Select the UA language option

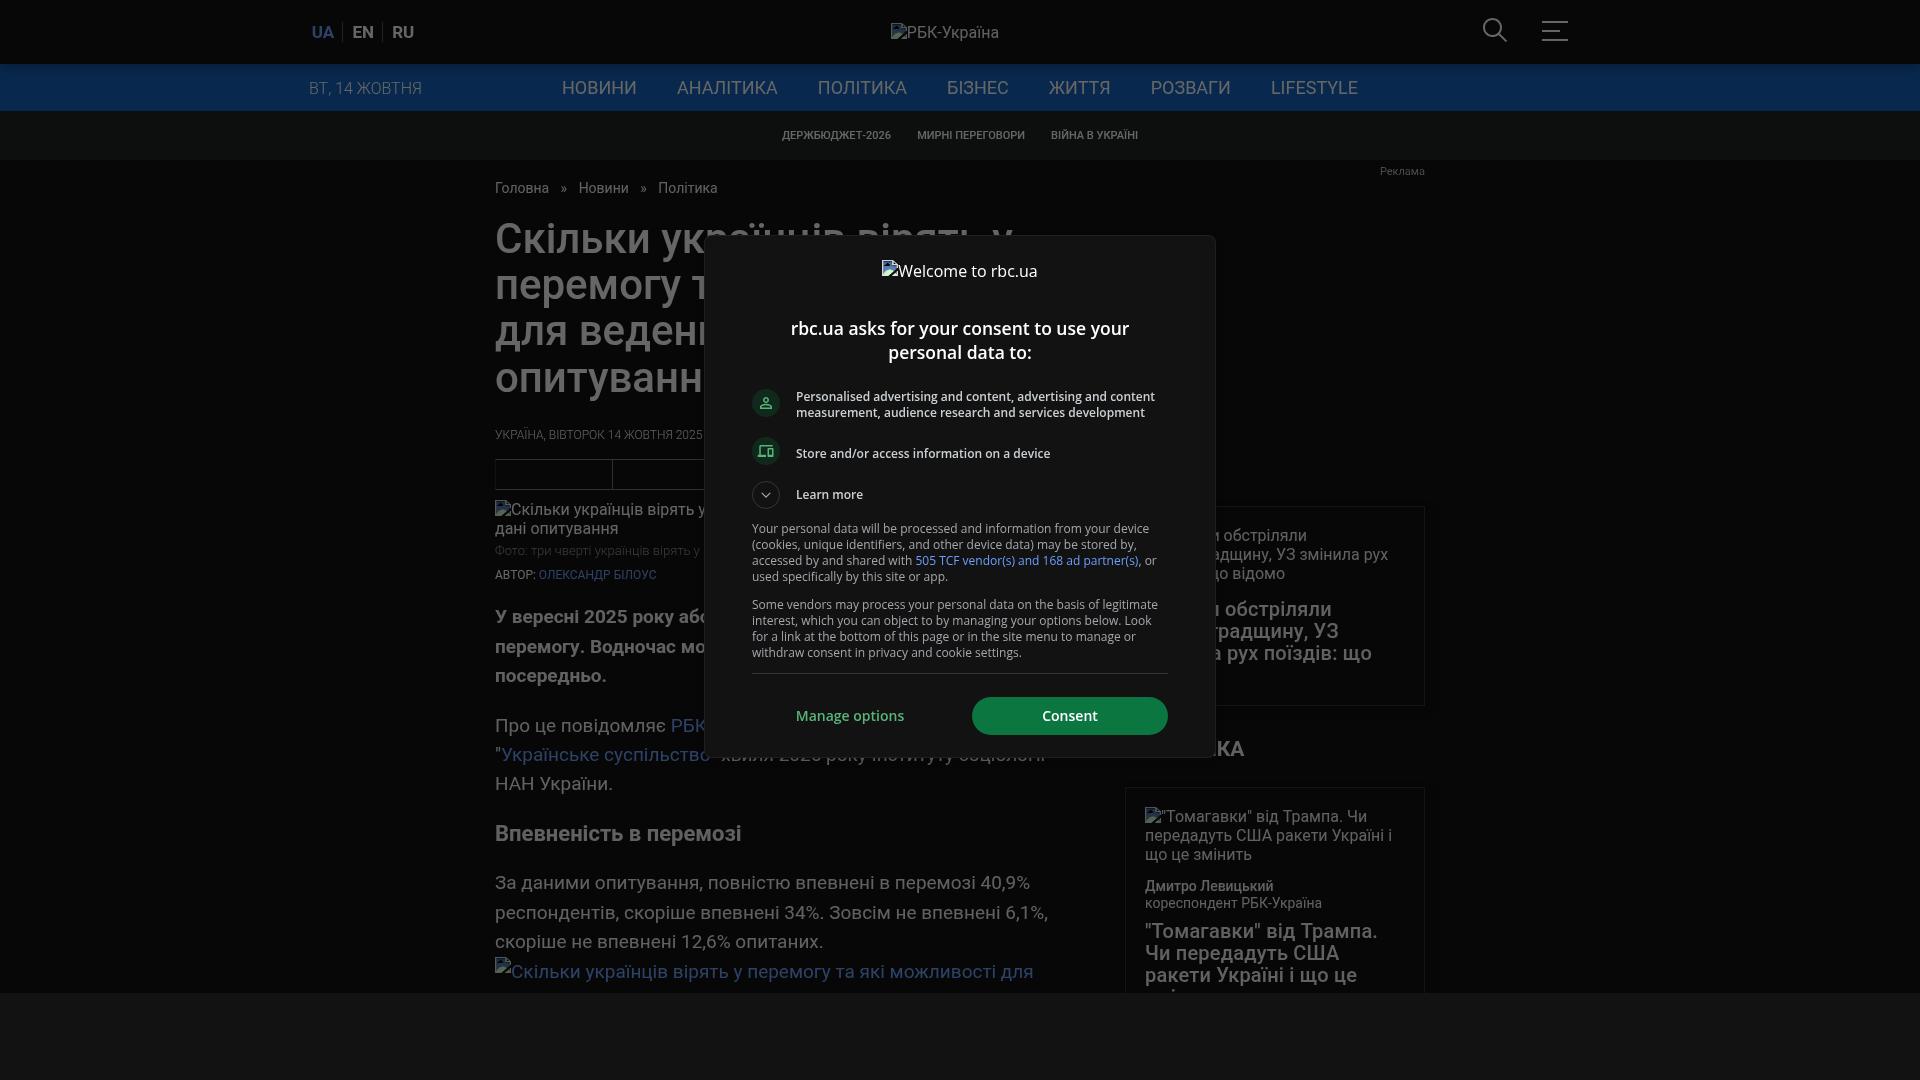click(x=322, y=31)
